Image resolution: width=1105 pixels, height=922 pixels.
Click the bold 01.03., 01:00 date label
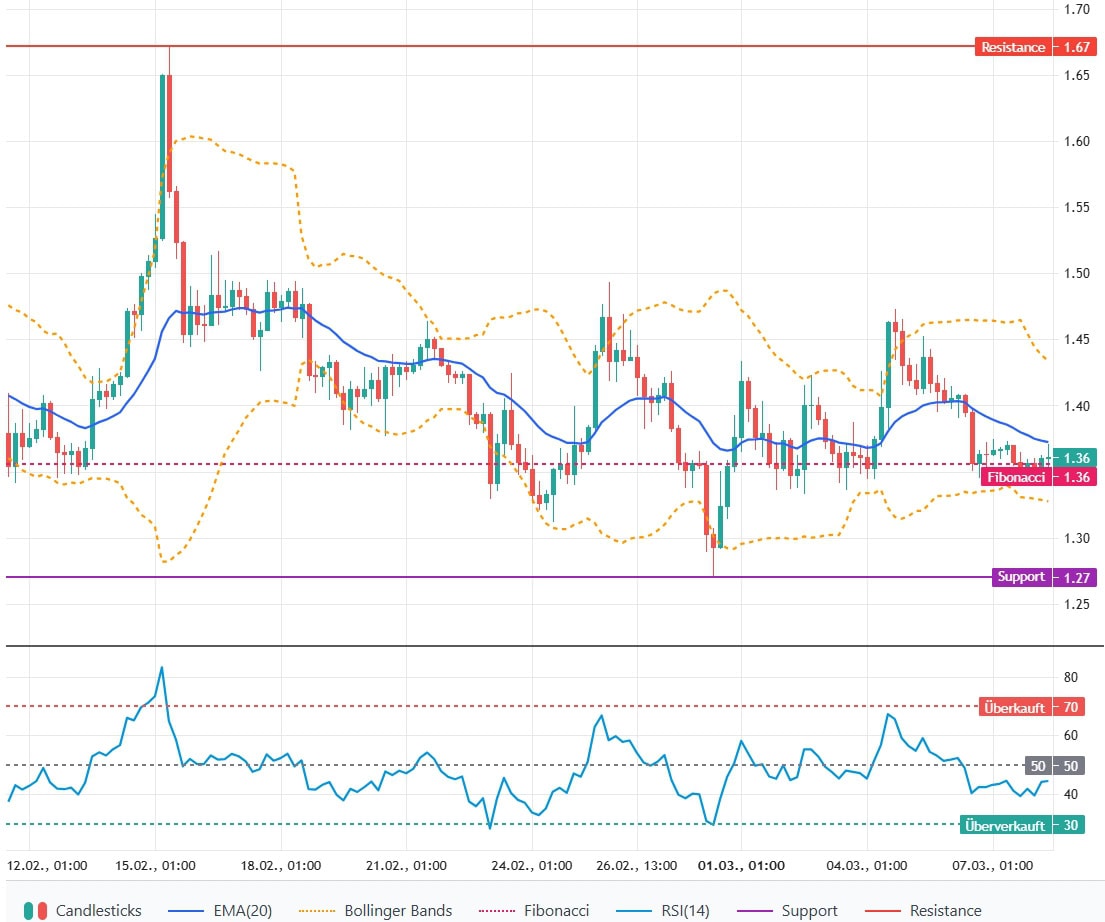pos(741,866)
